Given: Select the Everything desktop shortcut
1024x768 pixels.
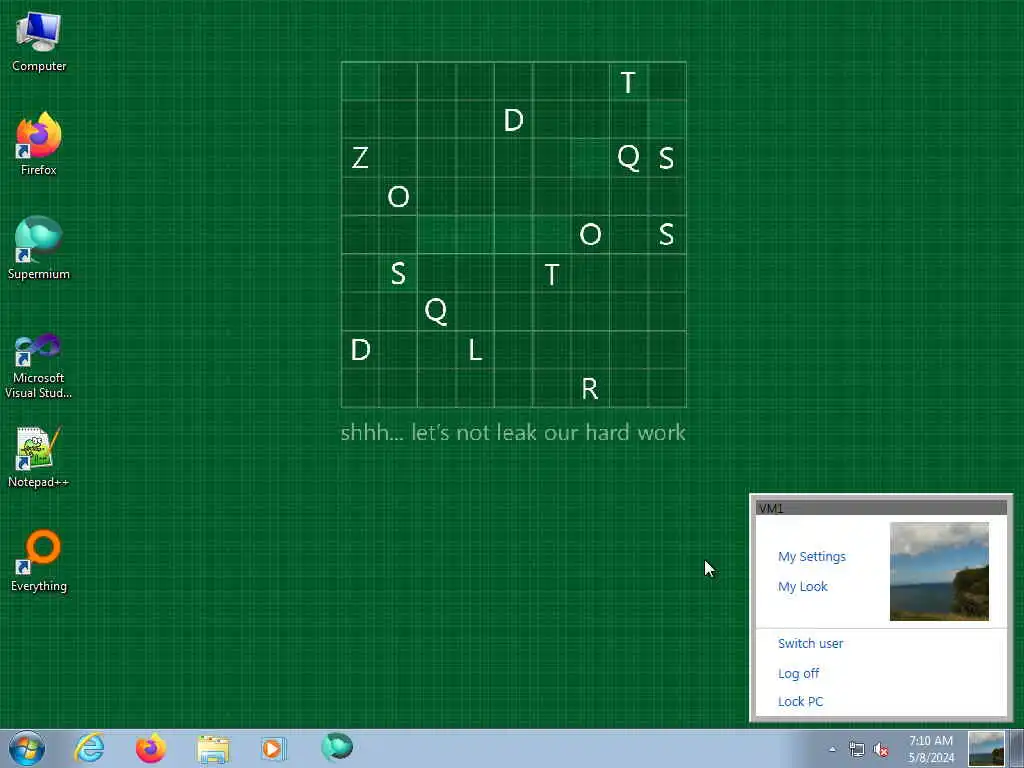Looking at the screenshot, I should [x=39, y=561].
